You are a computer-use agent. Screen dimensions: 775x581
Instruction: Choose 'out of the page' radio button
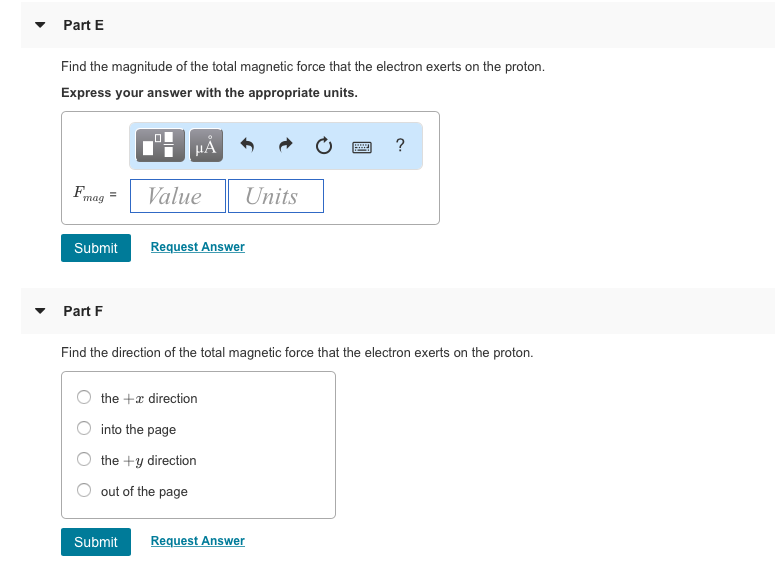[x=86, y=491]
